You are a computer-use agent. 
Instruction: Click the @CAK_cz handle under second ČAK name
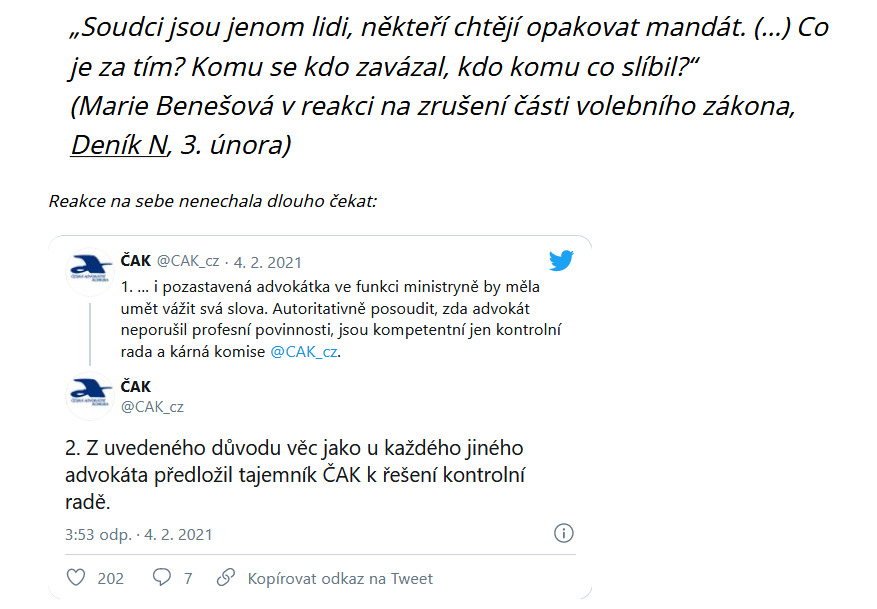point(152,407)
